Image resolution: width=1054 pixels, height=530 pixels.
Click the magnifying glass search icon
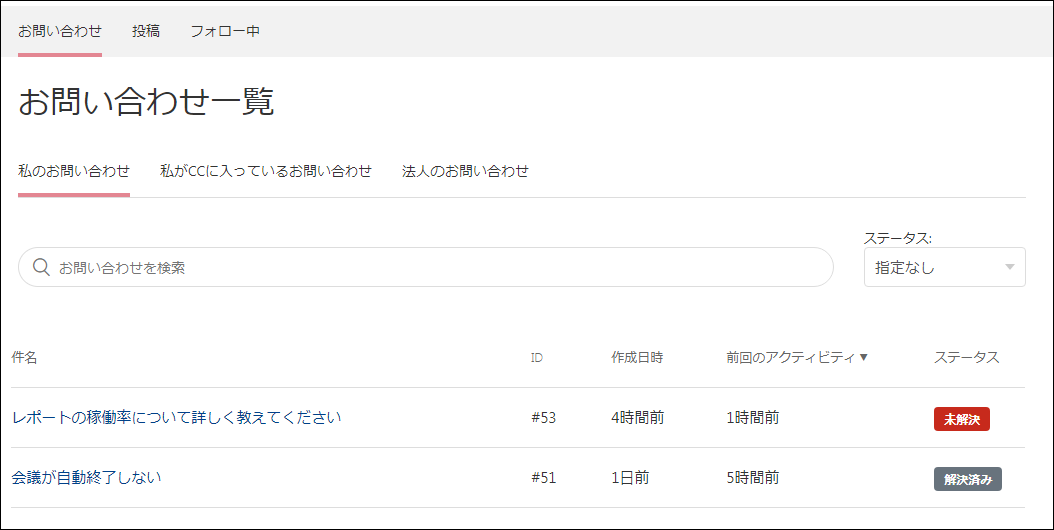click(x=42, y=267)
